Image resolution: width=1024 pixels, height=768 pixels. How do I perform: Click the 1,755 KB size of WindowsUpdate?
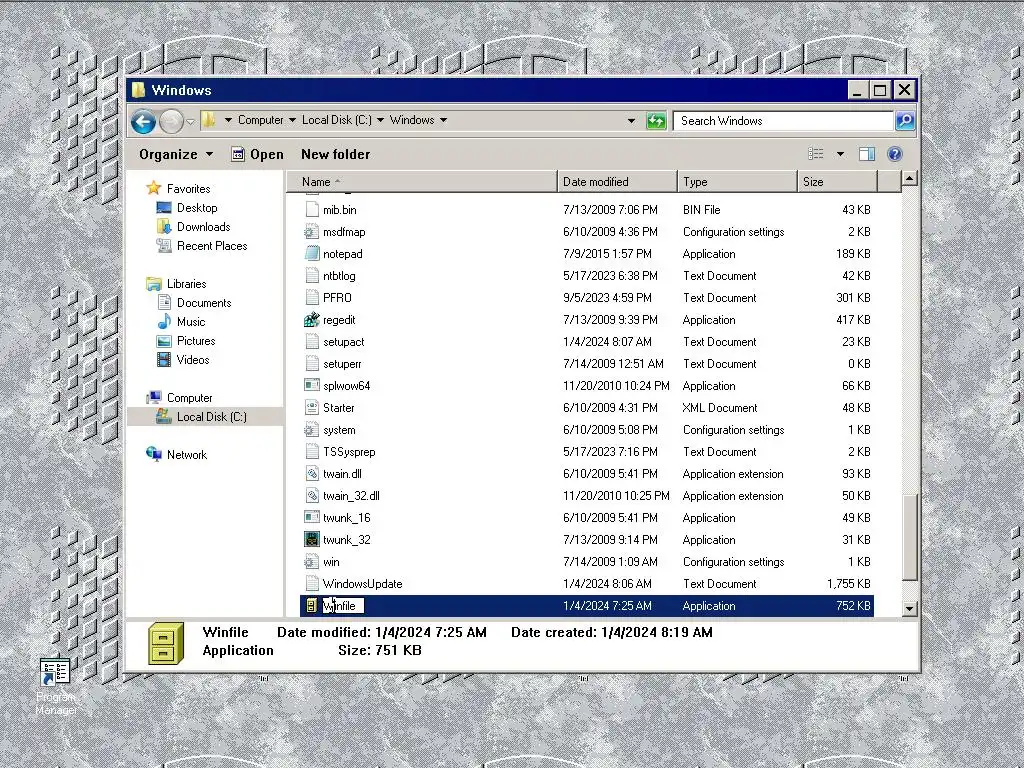(x=848, y=584)
